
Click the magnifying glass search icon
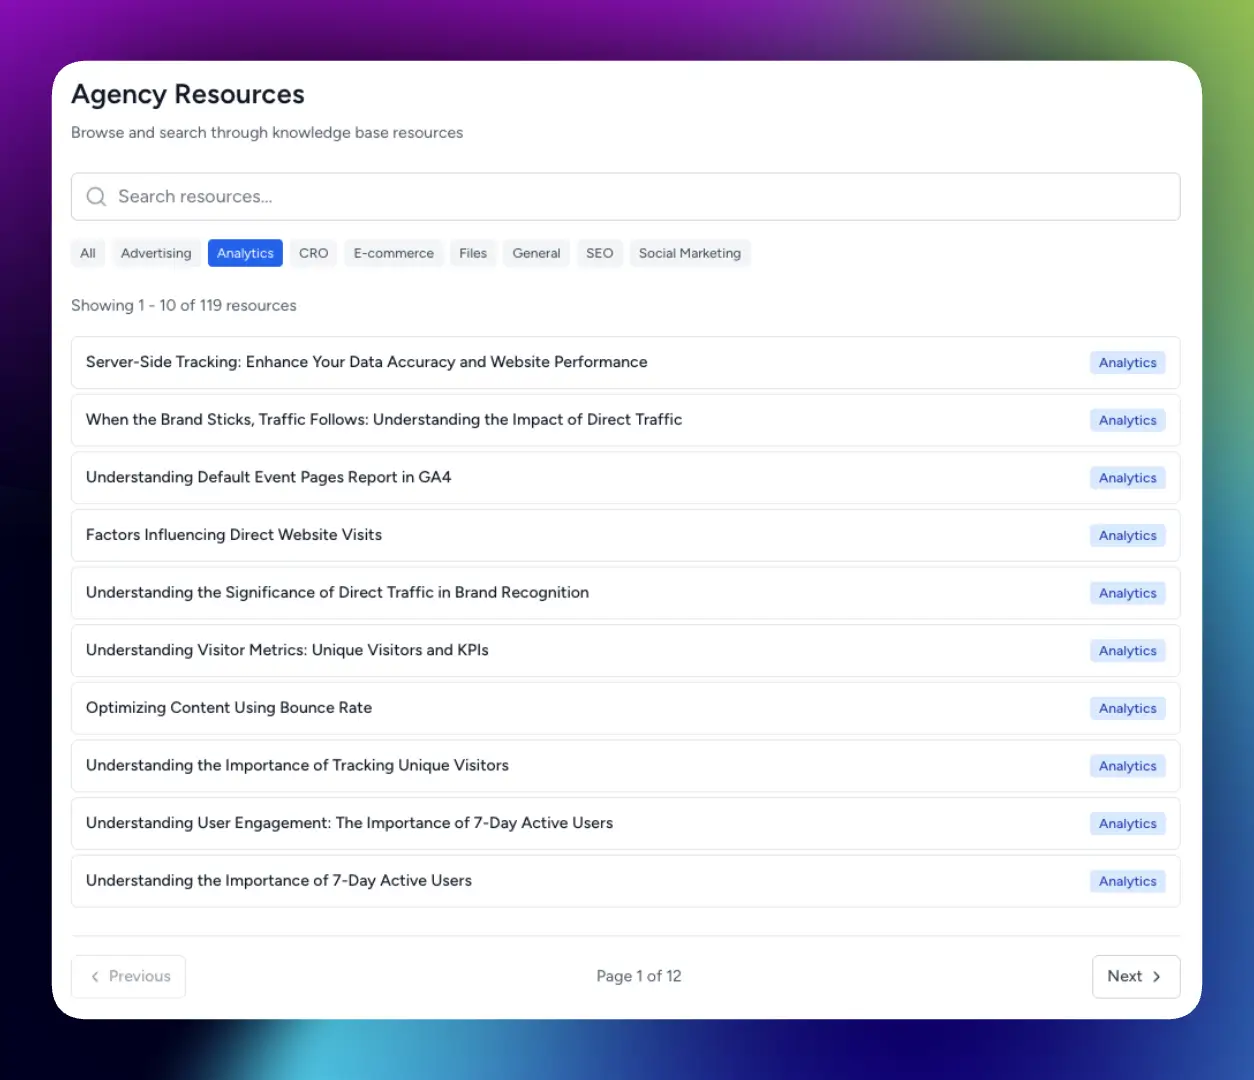[x=96, y=197]
